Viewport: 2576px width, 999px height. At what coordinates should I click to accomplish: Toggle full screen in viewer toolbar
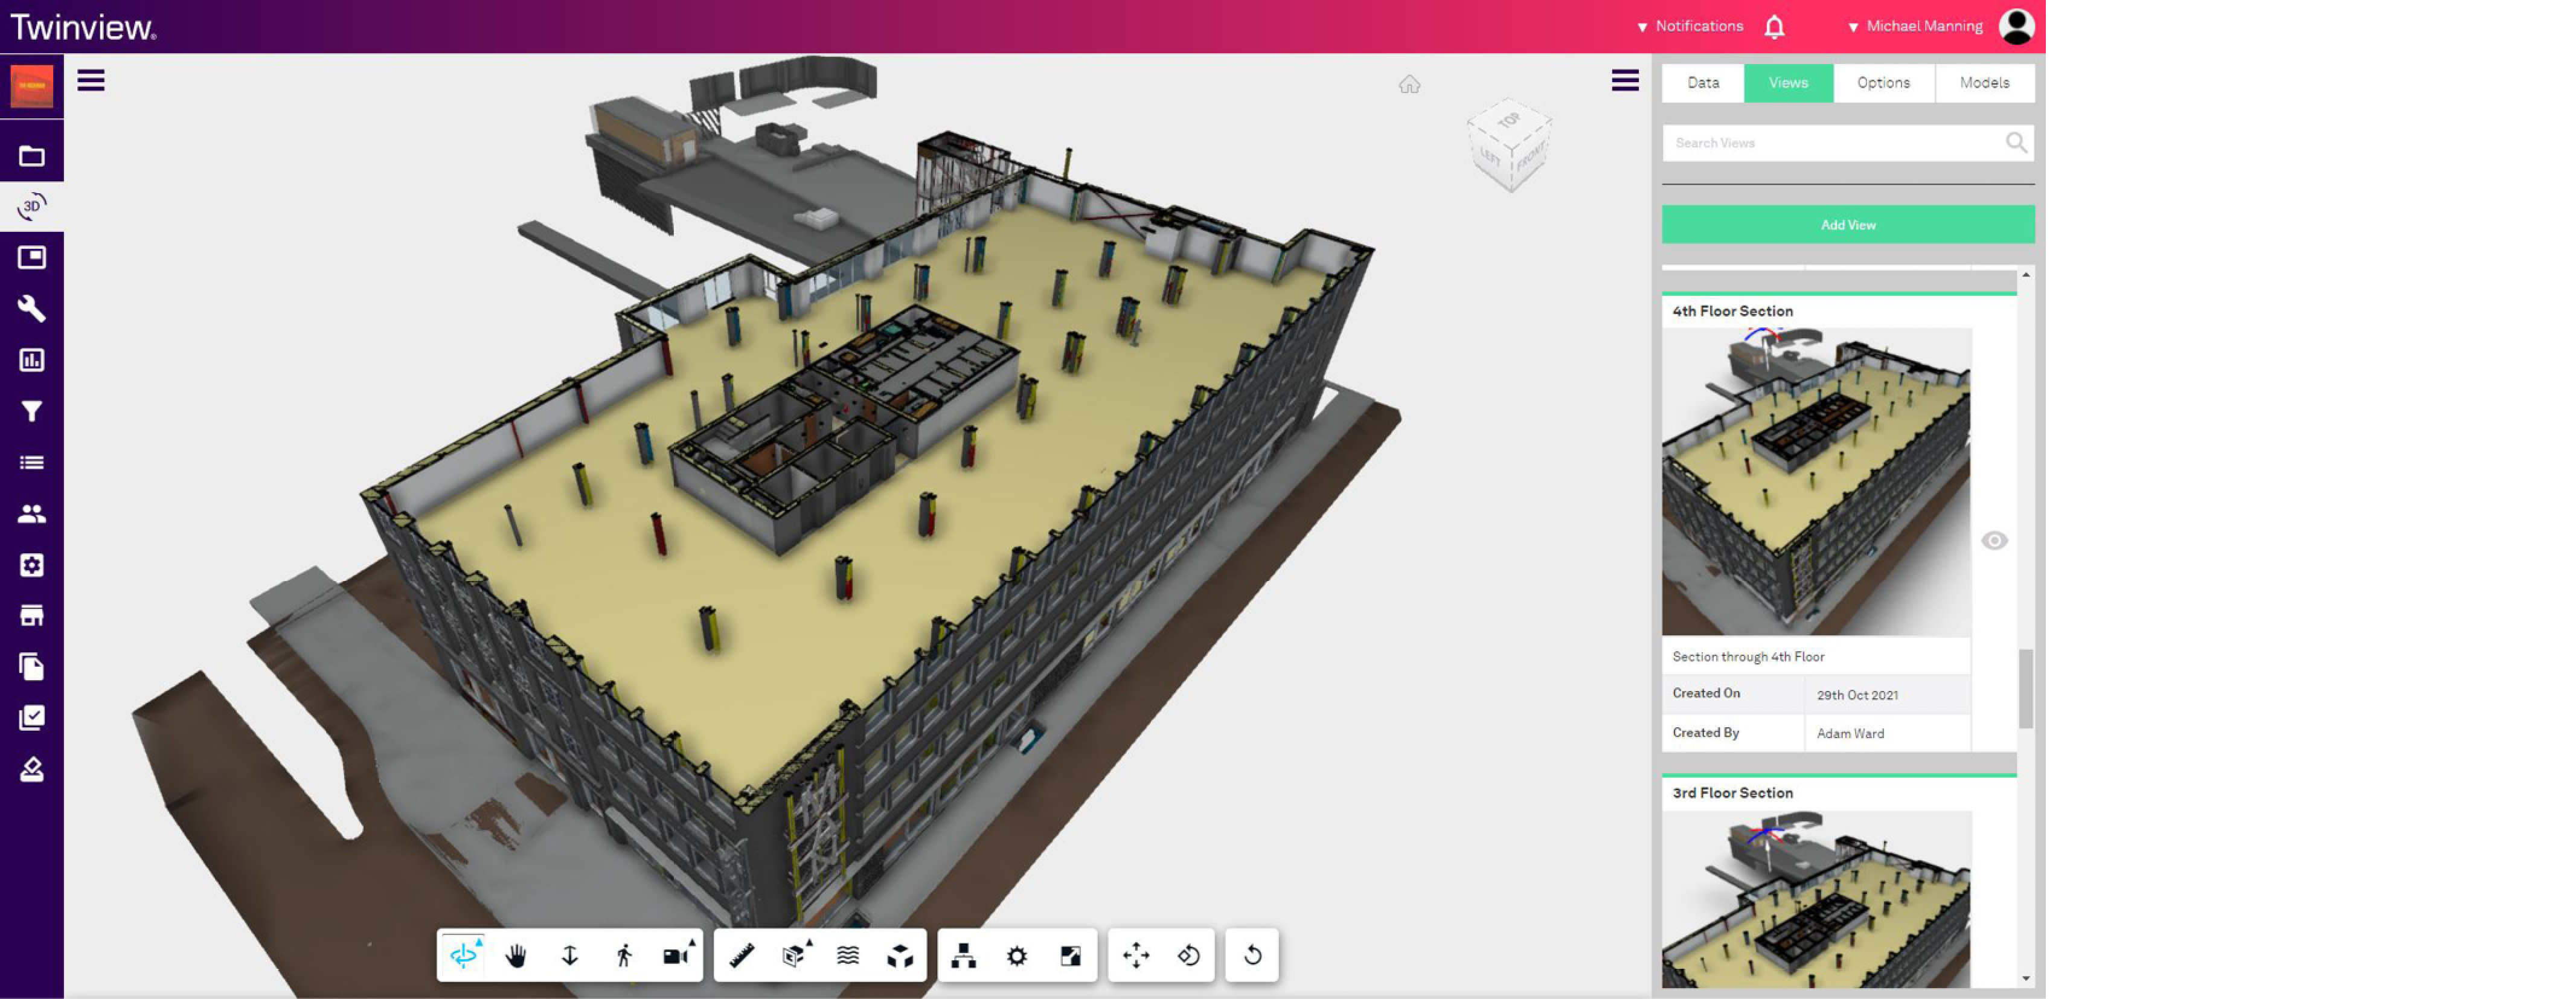coord(1070,956)
